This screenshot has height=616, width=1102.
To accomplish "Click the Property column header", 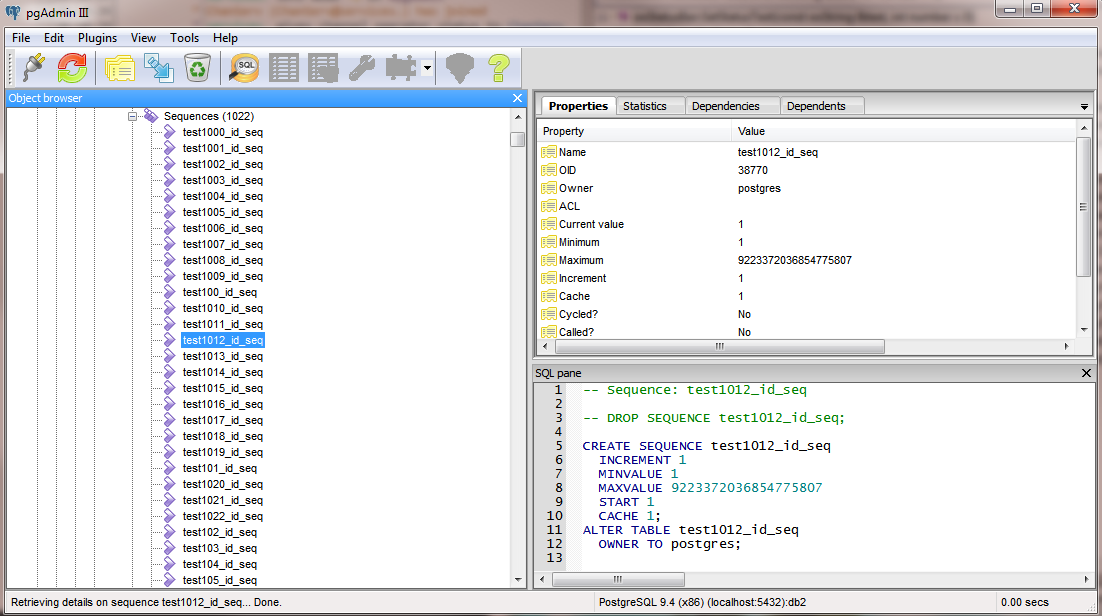I will [x=635, y=131].
